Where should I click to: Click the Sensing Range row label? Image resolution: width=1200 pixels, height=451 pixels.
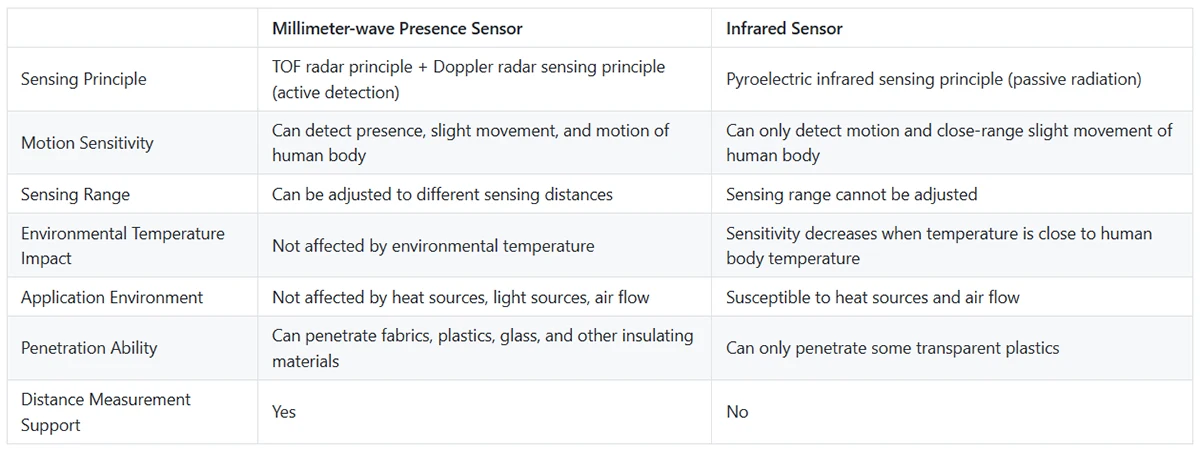pyautogui.click(x=75, y=194)
